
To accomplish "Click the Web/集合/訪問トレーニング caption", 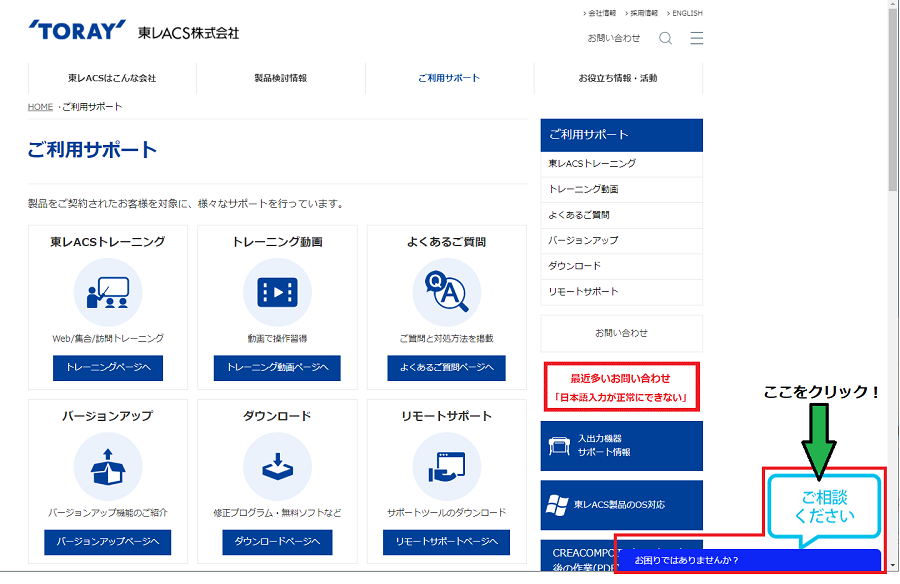I will click(108, 339).
